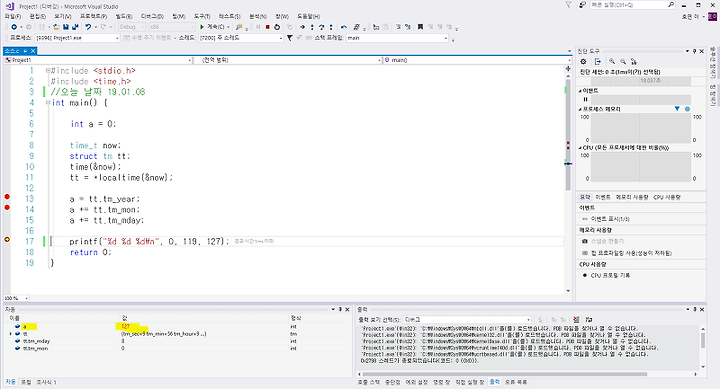Pin the source .c document tab
This screenshot has height=389, width=720.
tap(26, 51)
